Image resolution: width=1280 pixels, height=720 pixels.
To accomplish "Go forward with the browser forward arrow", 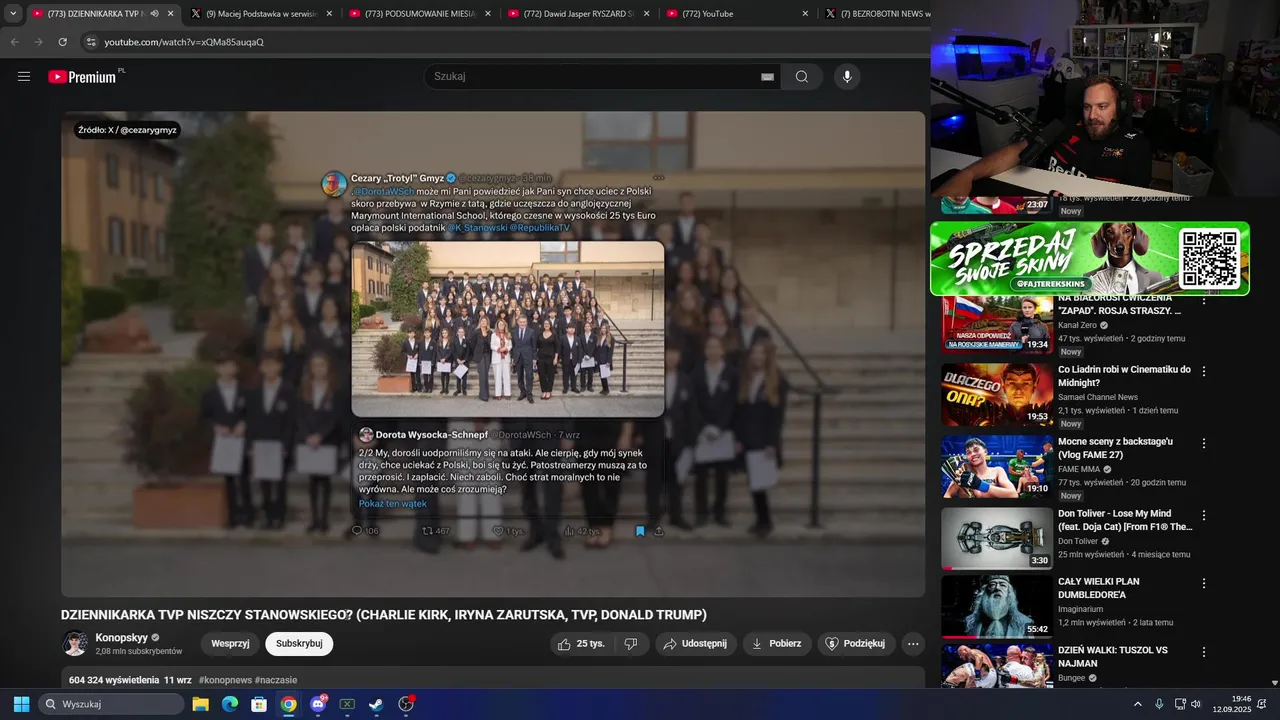I will tap(39, 42).
